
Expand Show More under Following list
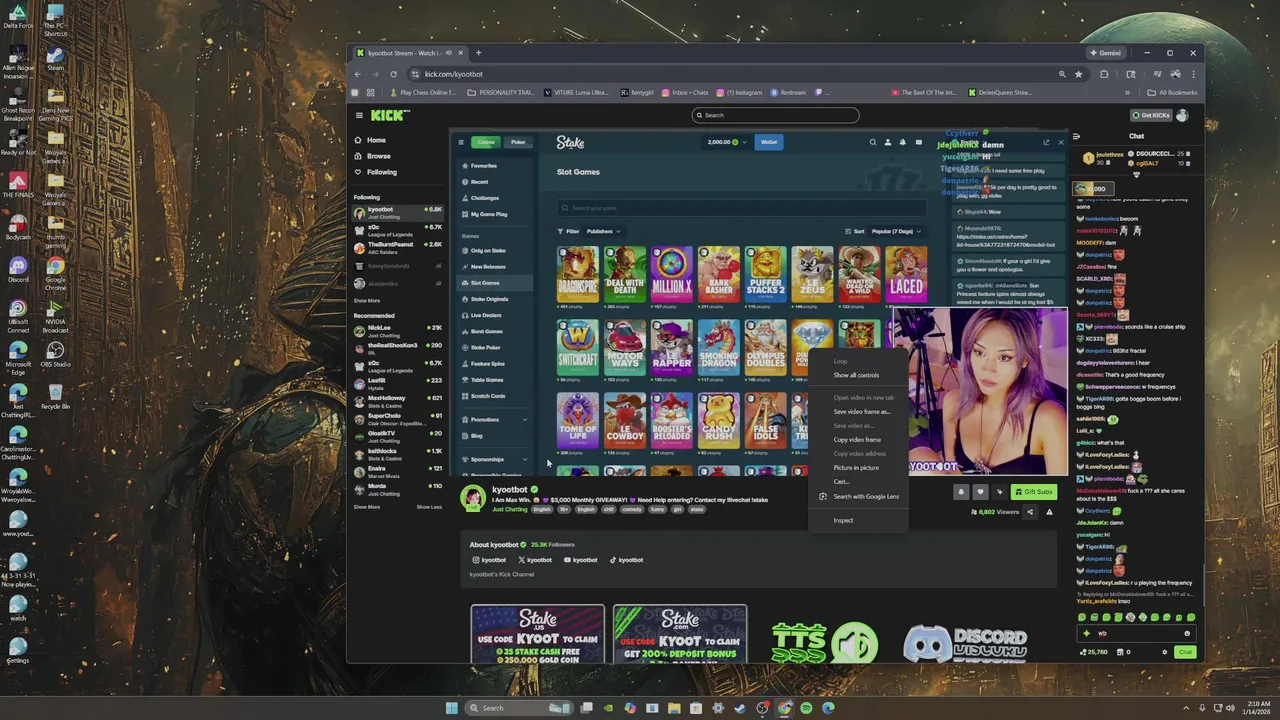point(367,300)
